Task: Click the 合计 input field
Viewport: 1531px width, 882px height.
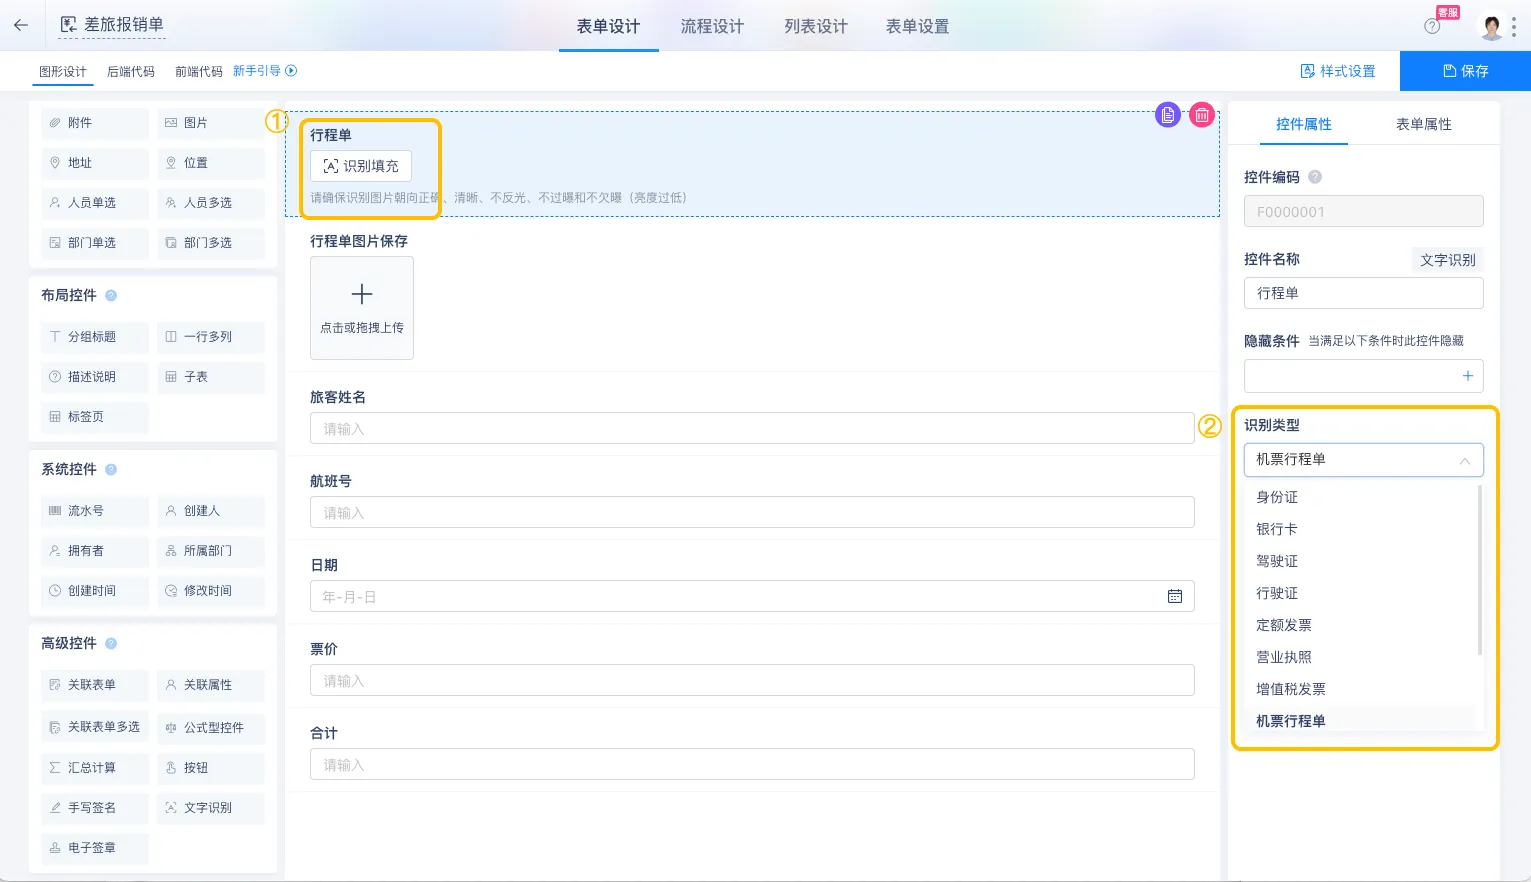Action: (752, 765)
